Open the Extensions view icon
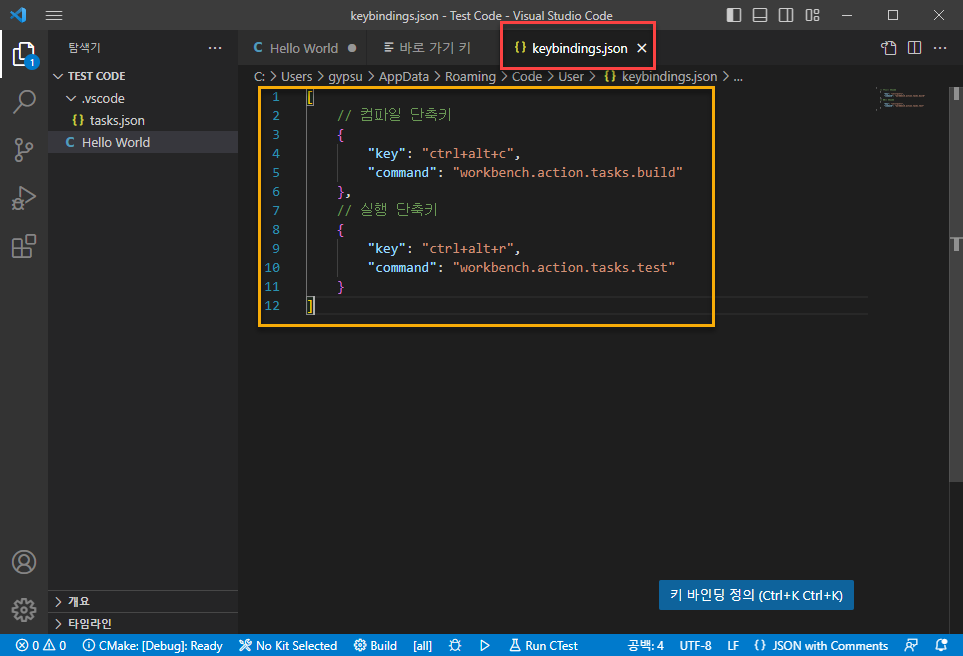 (x=24, y=246)
